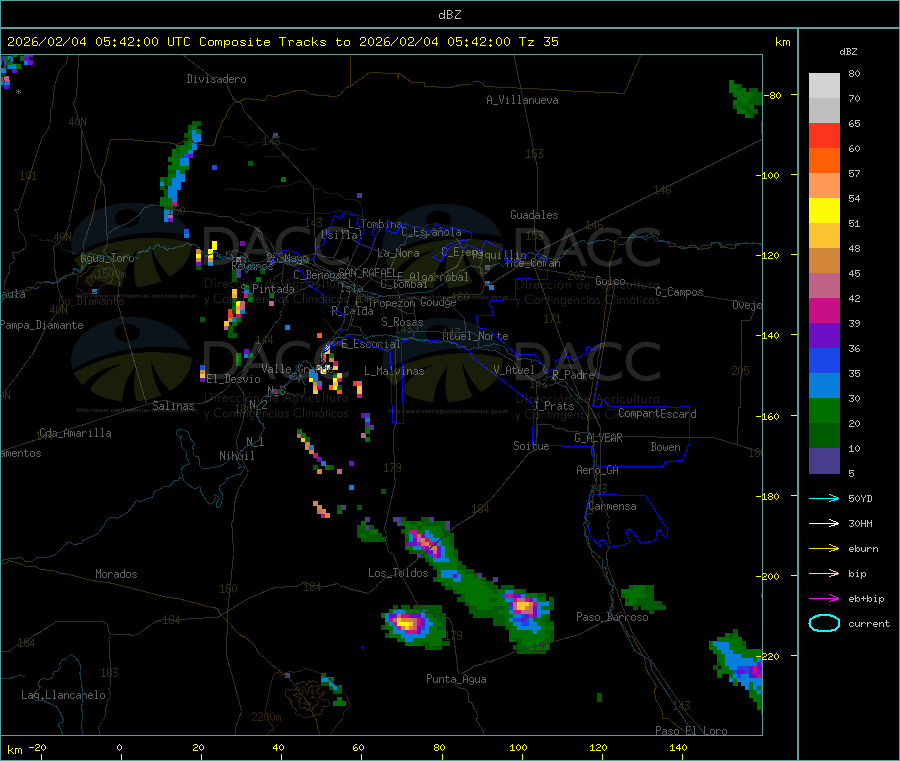Image resolution: width=900 pixels, height=761 pixels.
Task: Click the '100' tick on bottom axis
Action: [x=518, y=747]
